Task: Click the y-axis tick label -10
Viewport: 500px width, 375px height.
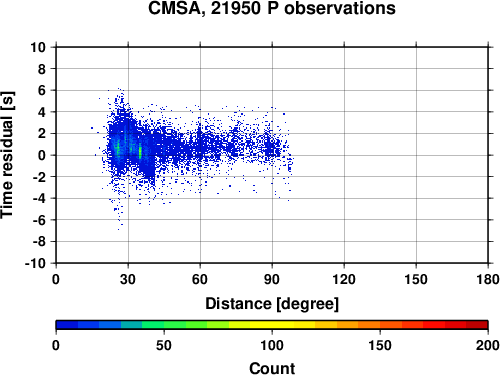Action: pyautogui.click(x=35, y=263)
